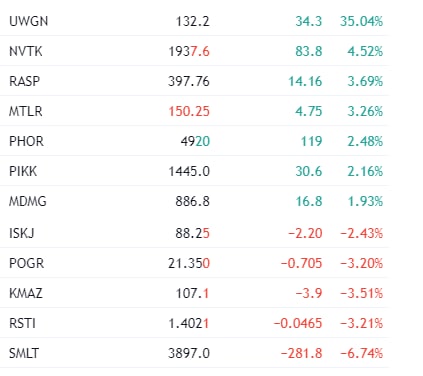Open the NVTK symbol
The image size is (423, 376).
26,51
